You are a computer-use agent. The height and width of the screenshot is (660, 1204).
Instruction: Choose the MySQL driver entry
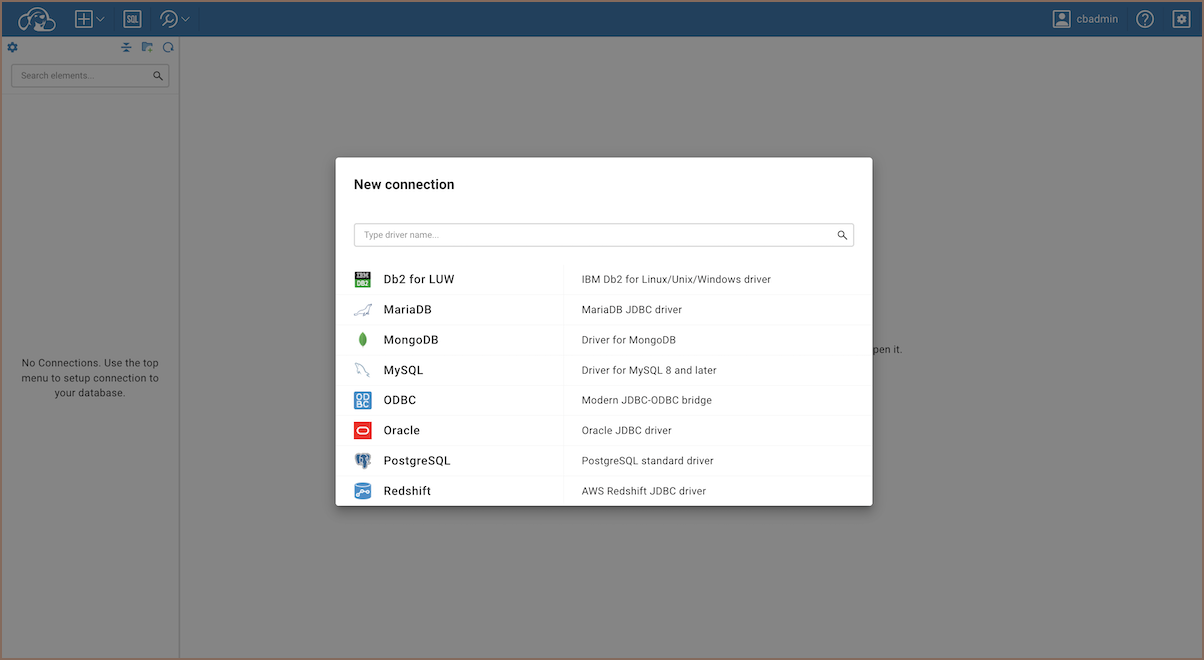tap(403, 370)
